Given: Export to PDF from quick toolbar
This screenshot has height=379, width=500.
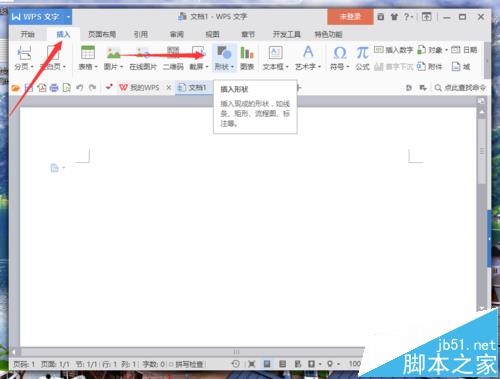Looking at the screenshot, I should pyautogui.click(x=42, y=88).
